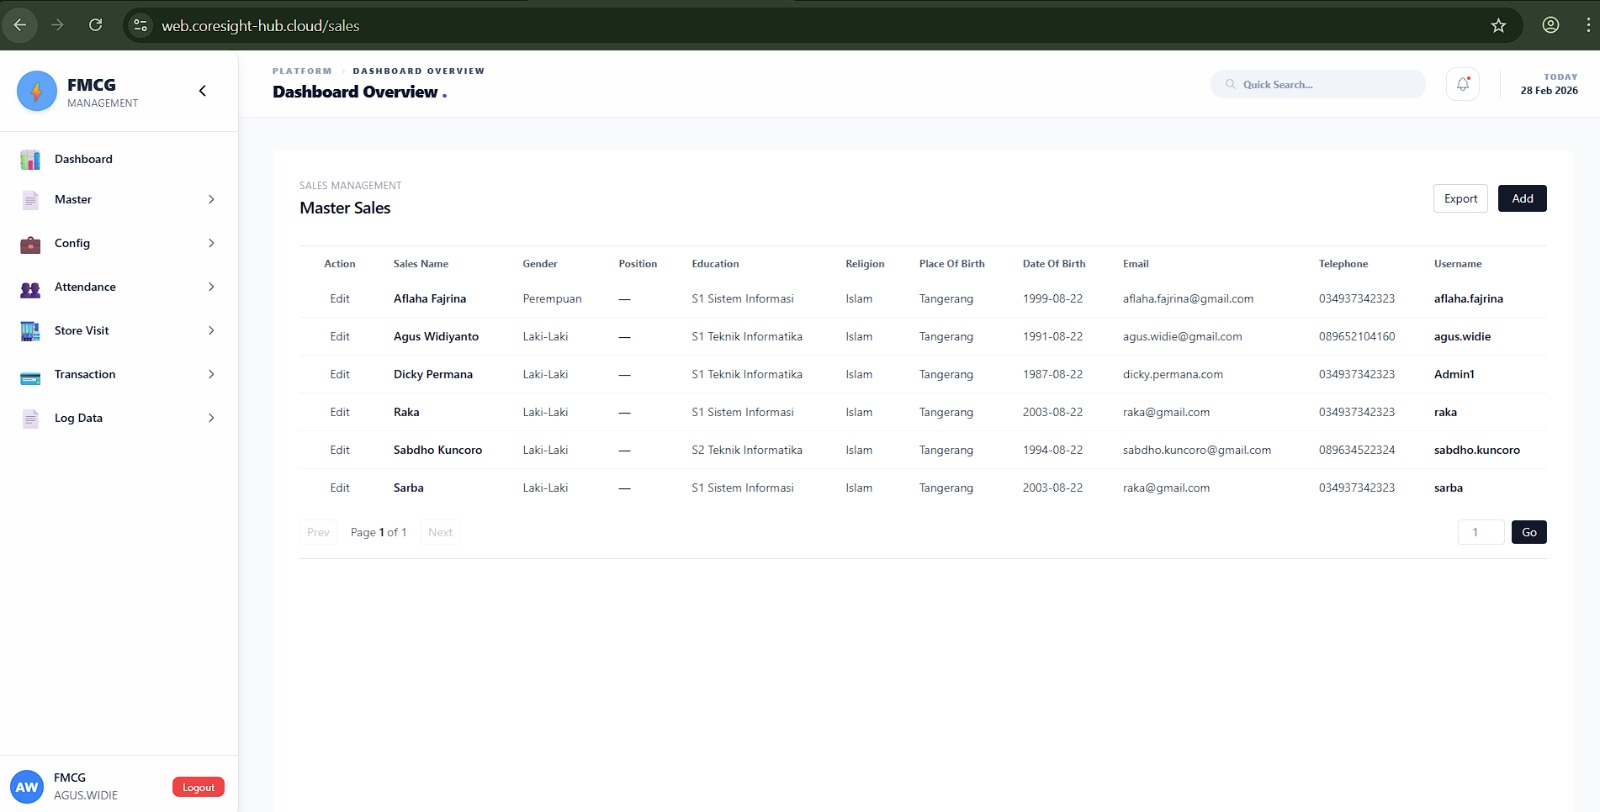Expand the Transaction submenu chevron
The image size is (1600, 812).
211,374
